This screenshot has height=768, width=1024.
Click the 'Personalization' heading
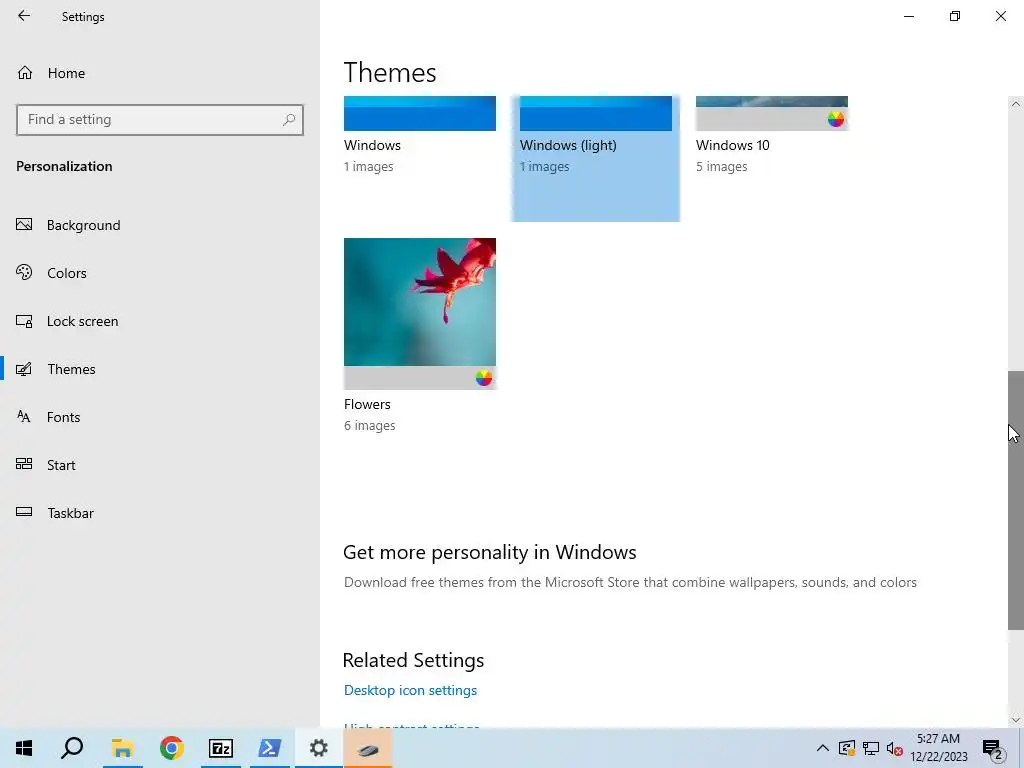[64, 166]
